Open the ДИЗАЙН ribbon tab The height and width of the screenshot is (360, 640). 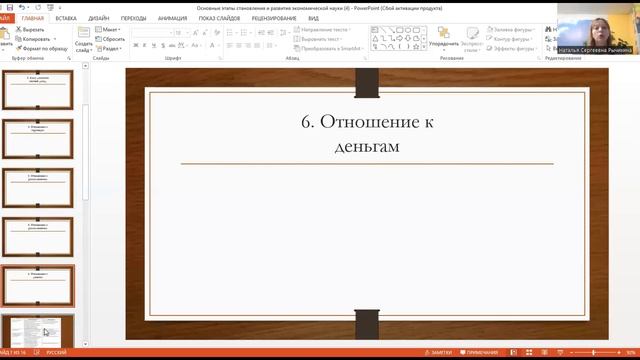tap(99, 18)
